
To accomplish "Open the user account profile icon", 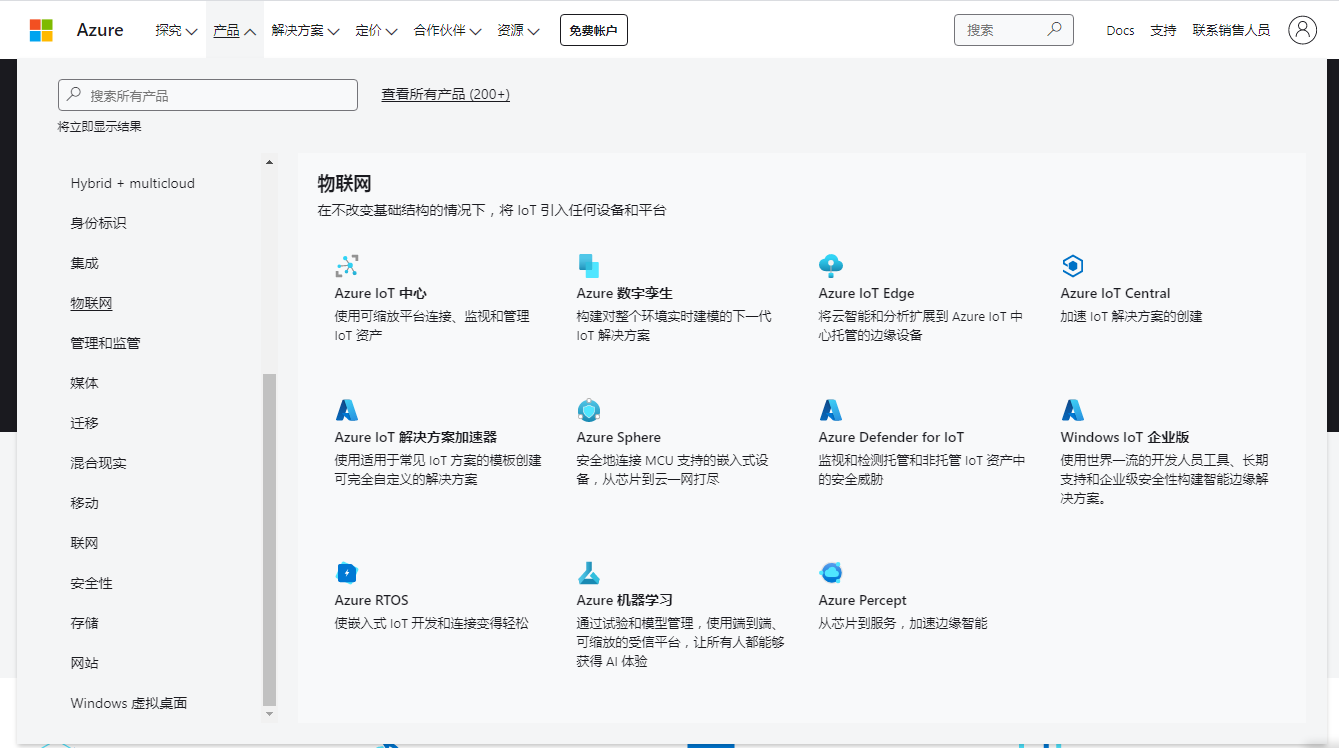I will point(1302,30).
